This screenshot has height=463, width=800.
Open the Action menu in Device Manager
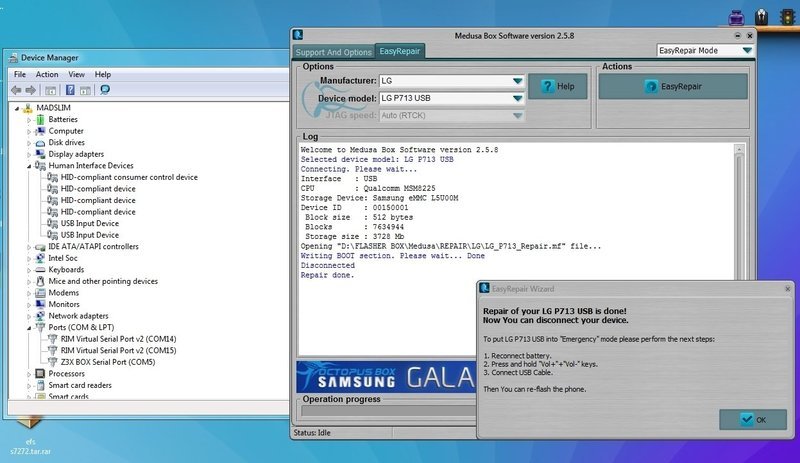47,75
